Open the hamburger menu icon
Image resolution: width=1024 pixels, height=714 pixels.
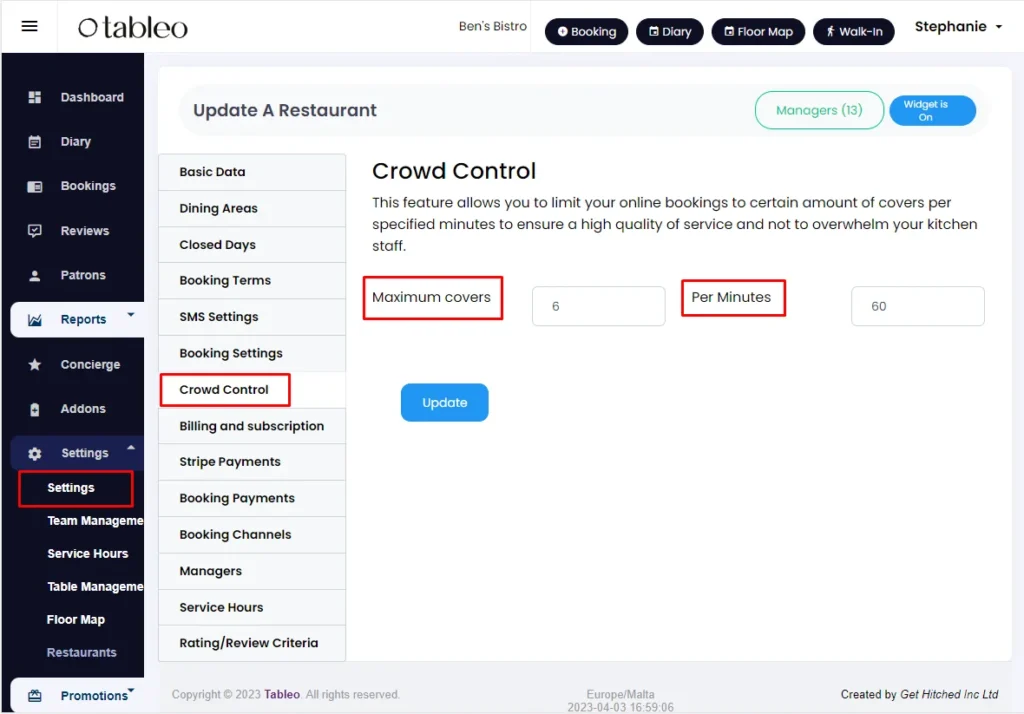[x=29, y=26]
